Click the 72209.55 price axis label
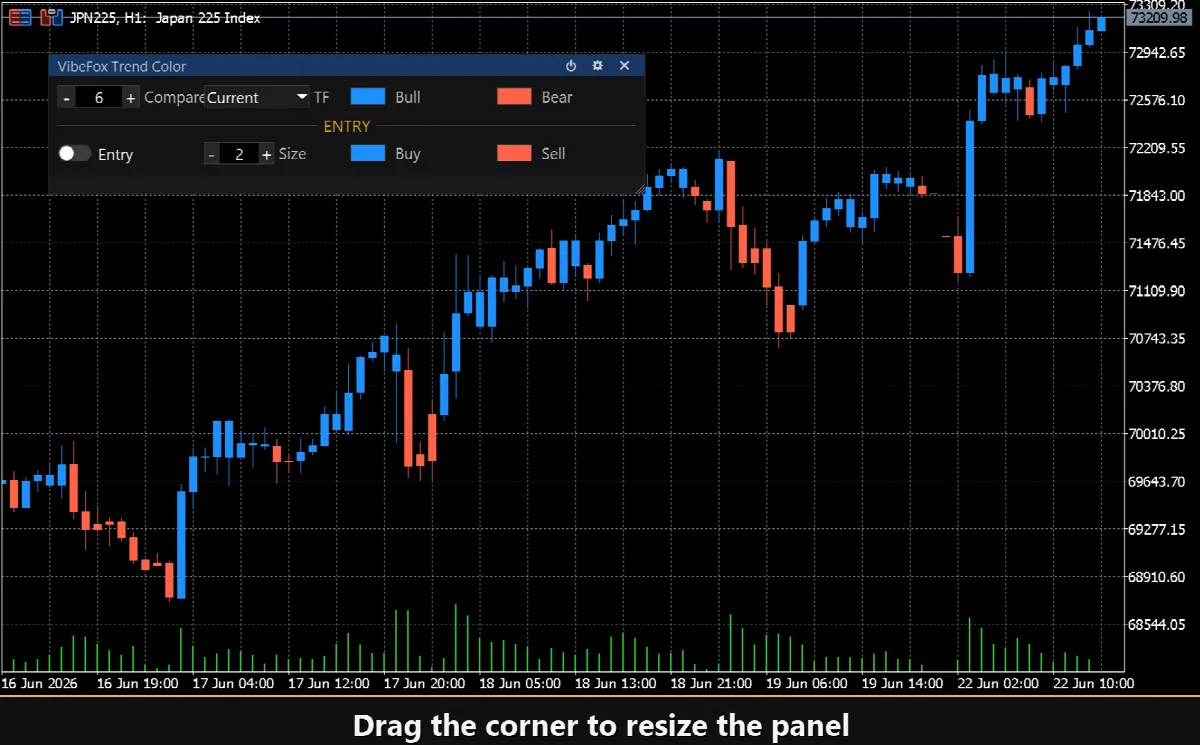This screenshot has width=1200, height=745. pos(1156,148)
